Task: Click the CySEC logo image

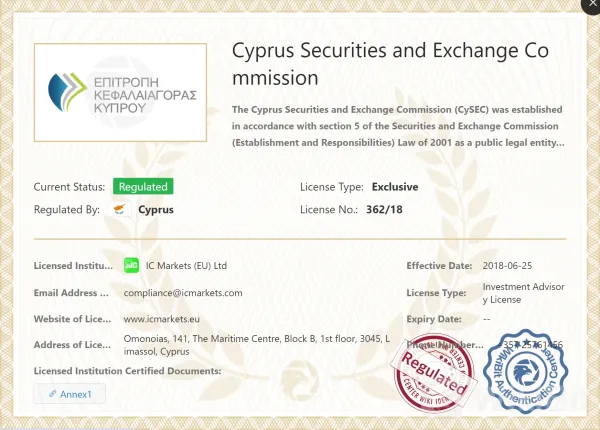Action: 120,94
